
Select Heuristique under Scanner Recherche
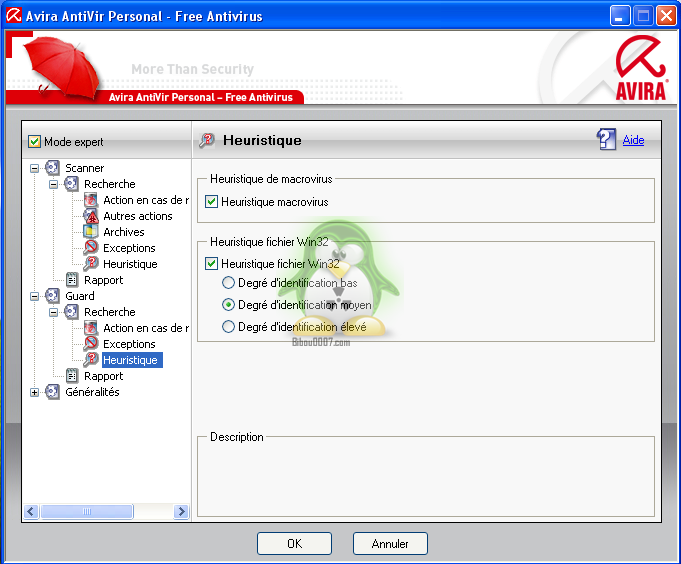(130, 264)
